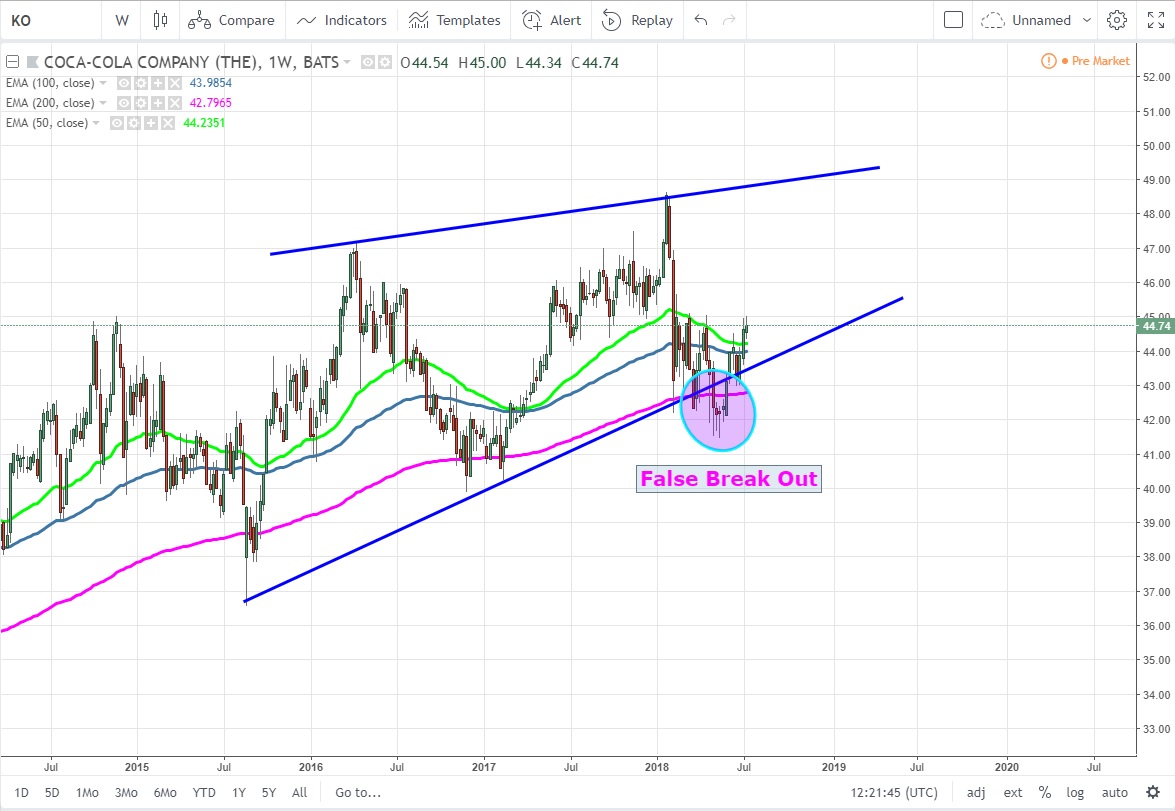Click the 44.74 current price label on axis
The height and width of the screenshot is (811, 1175).
point(1155,326)
